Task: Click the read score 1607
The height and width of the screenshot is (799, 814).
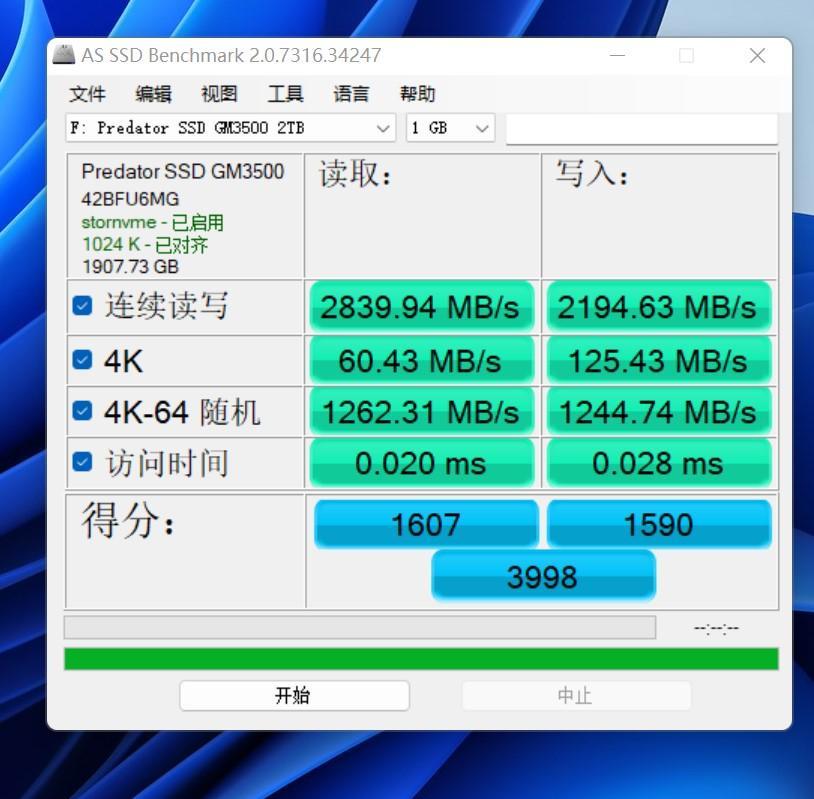Action: [426, 524]
